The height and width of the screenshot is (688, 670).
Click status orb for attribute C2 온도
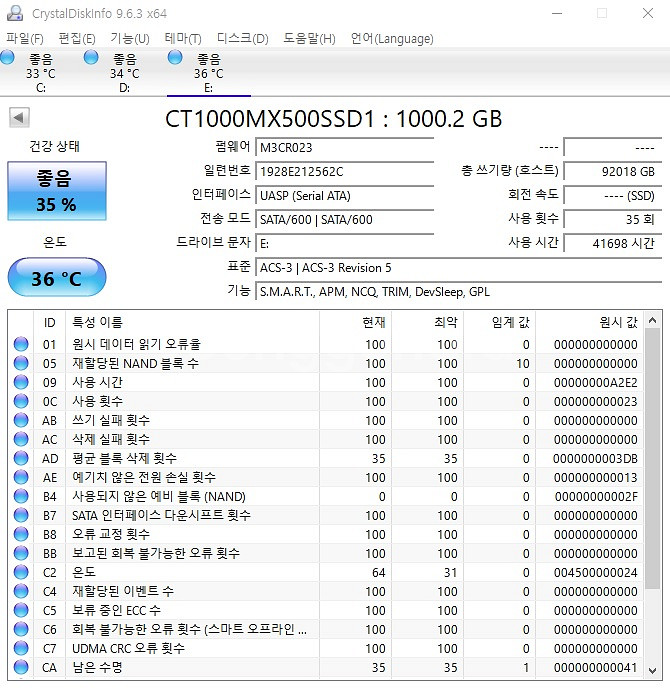tap(21, 572)
